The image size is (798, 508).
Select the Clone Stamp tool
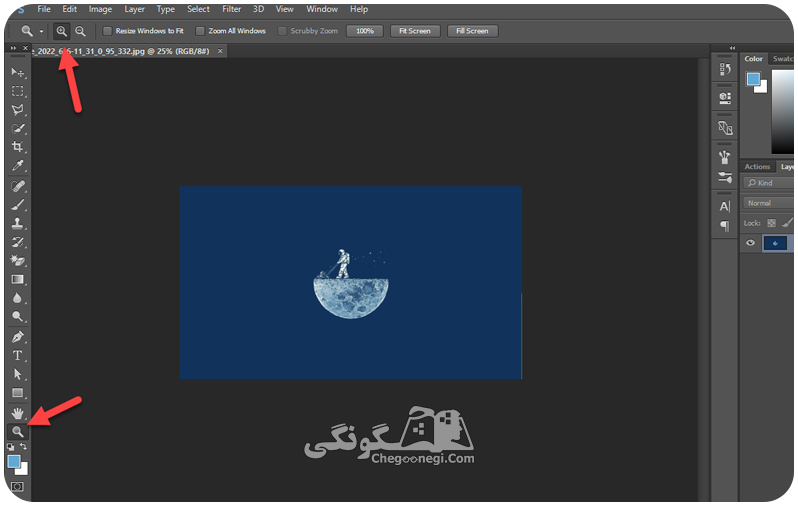(17, 223)
